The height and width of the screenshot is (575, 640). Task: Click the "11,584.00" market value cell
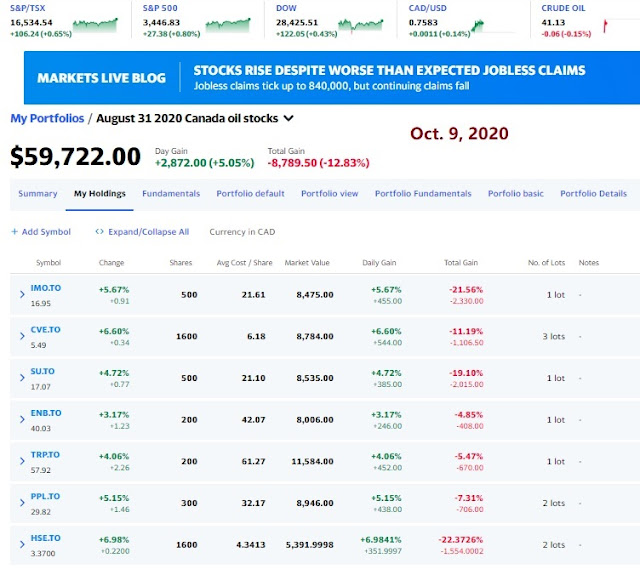pyautogui.click(x=312, y=462)
